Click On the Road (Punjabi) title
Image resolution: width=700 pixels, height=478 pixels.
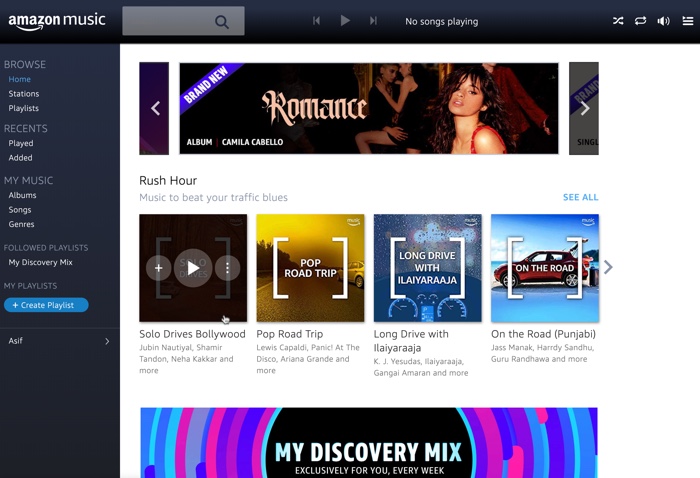click(543, 334)
